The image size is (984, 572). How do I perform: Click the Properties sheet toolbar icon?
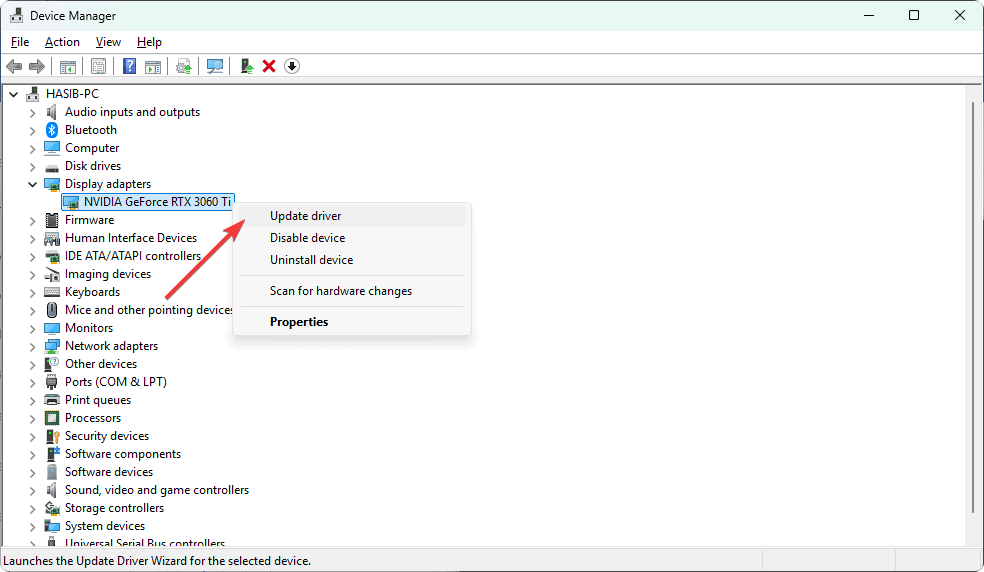(99, 66)
